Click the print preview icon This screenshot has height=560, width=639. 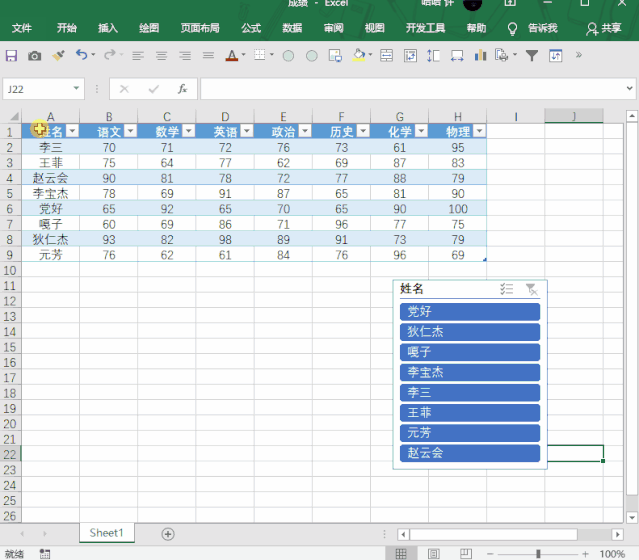pos(502,55)
